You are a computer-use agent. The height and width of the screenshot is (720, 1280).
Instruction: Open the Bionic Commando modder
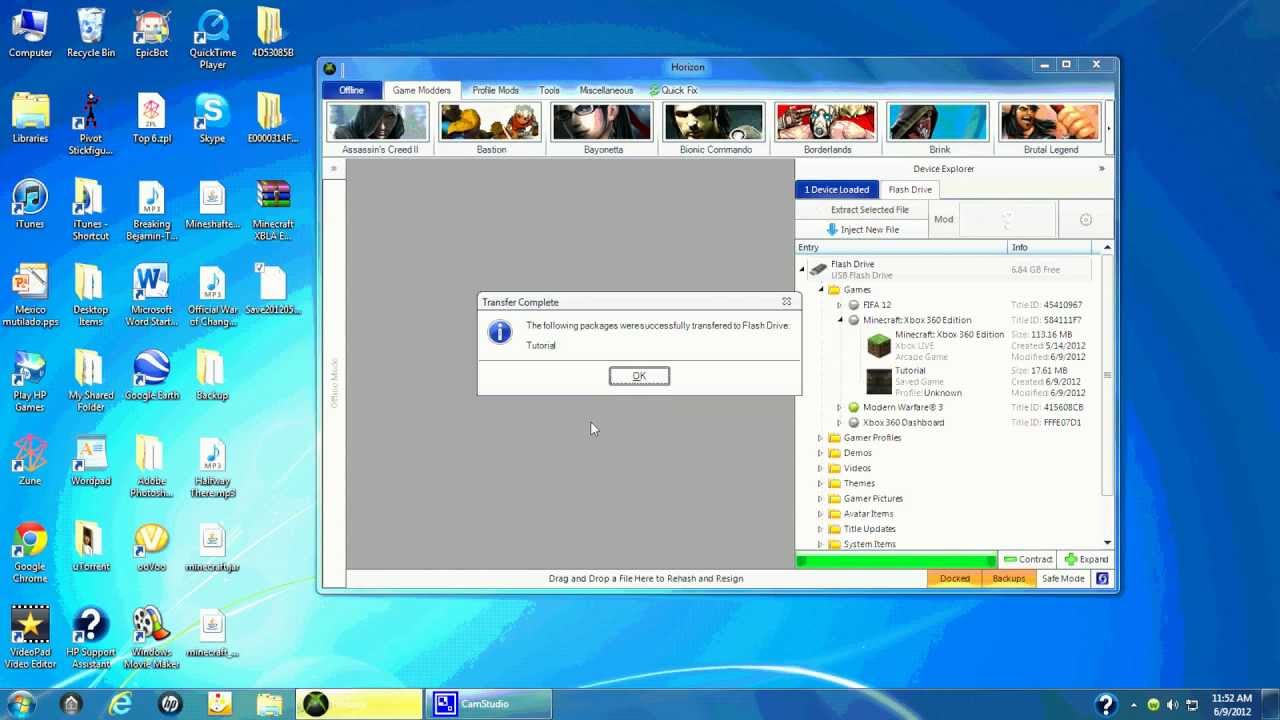tap(715, 129)
